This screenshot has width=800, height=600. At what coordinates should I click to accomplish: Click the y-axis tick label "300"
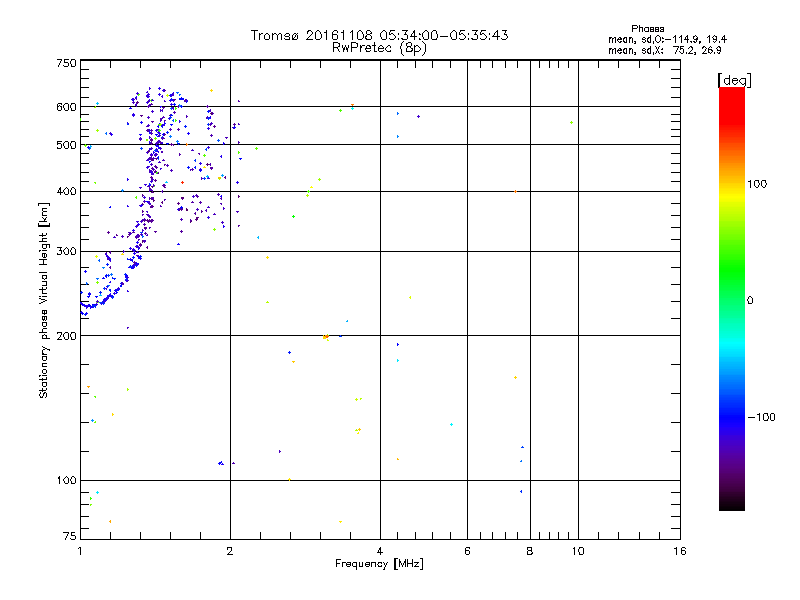[x=66, y=252]
